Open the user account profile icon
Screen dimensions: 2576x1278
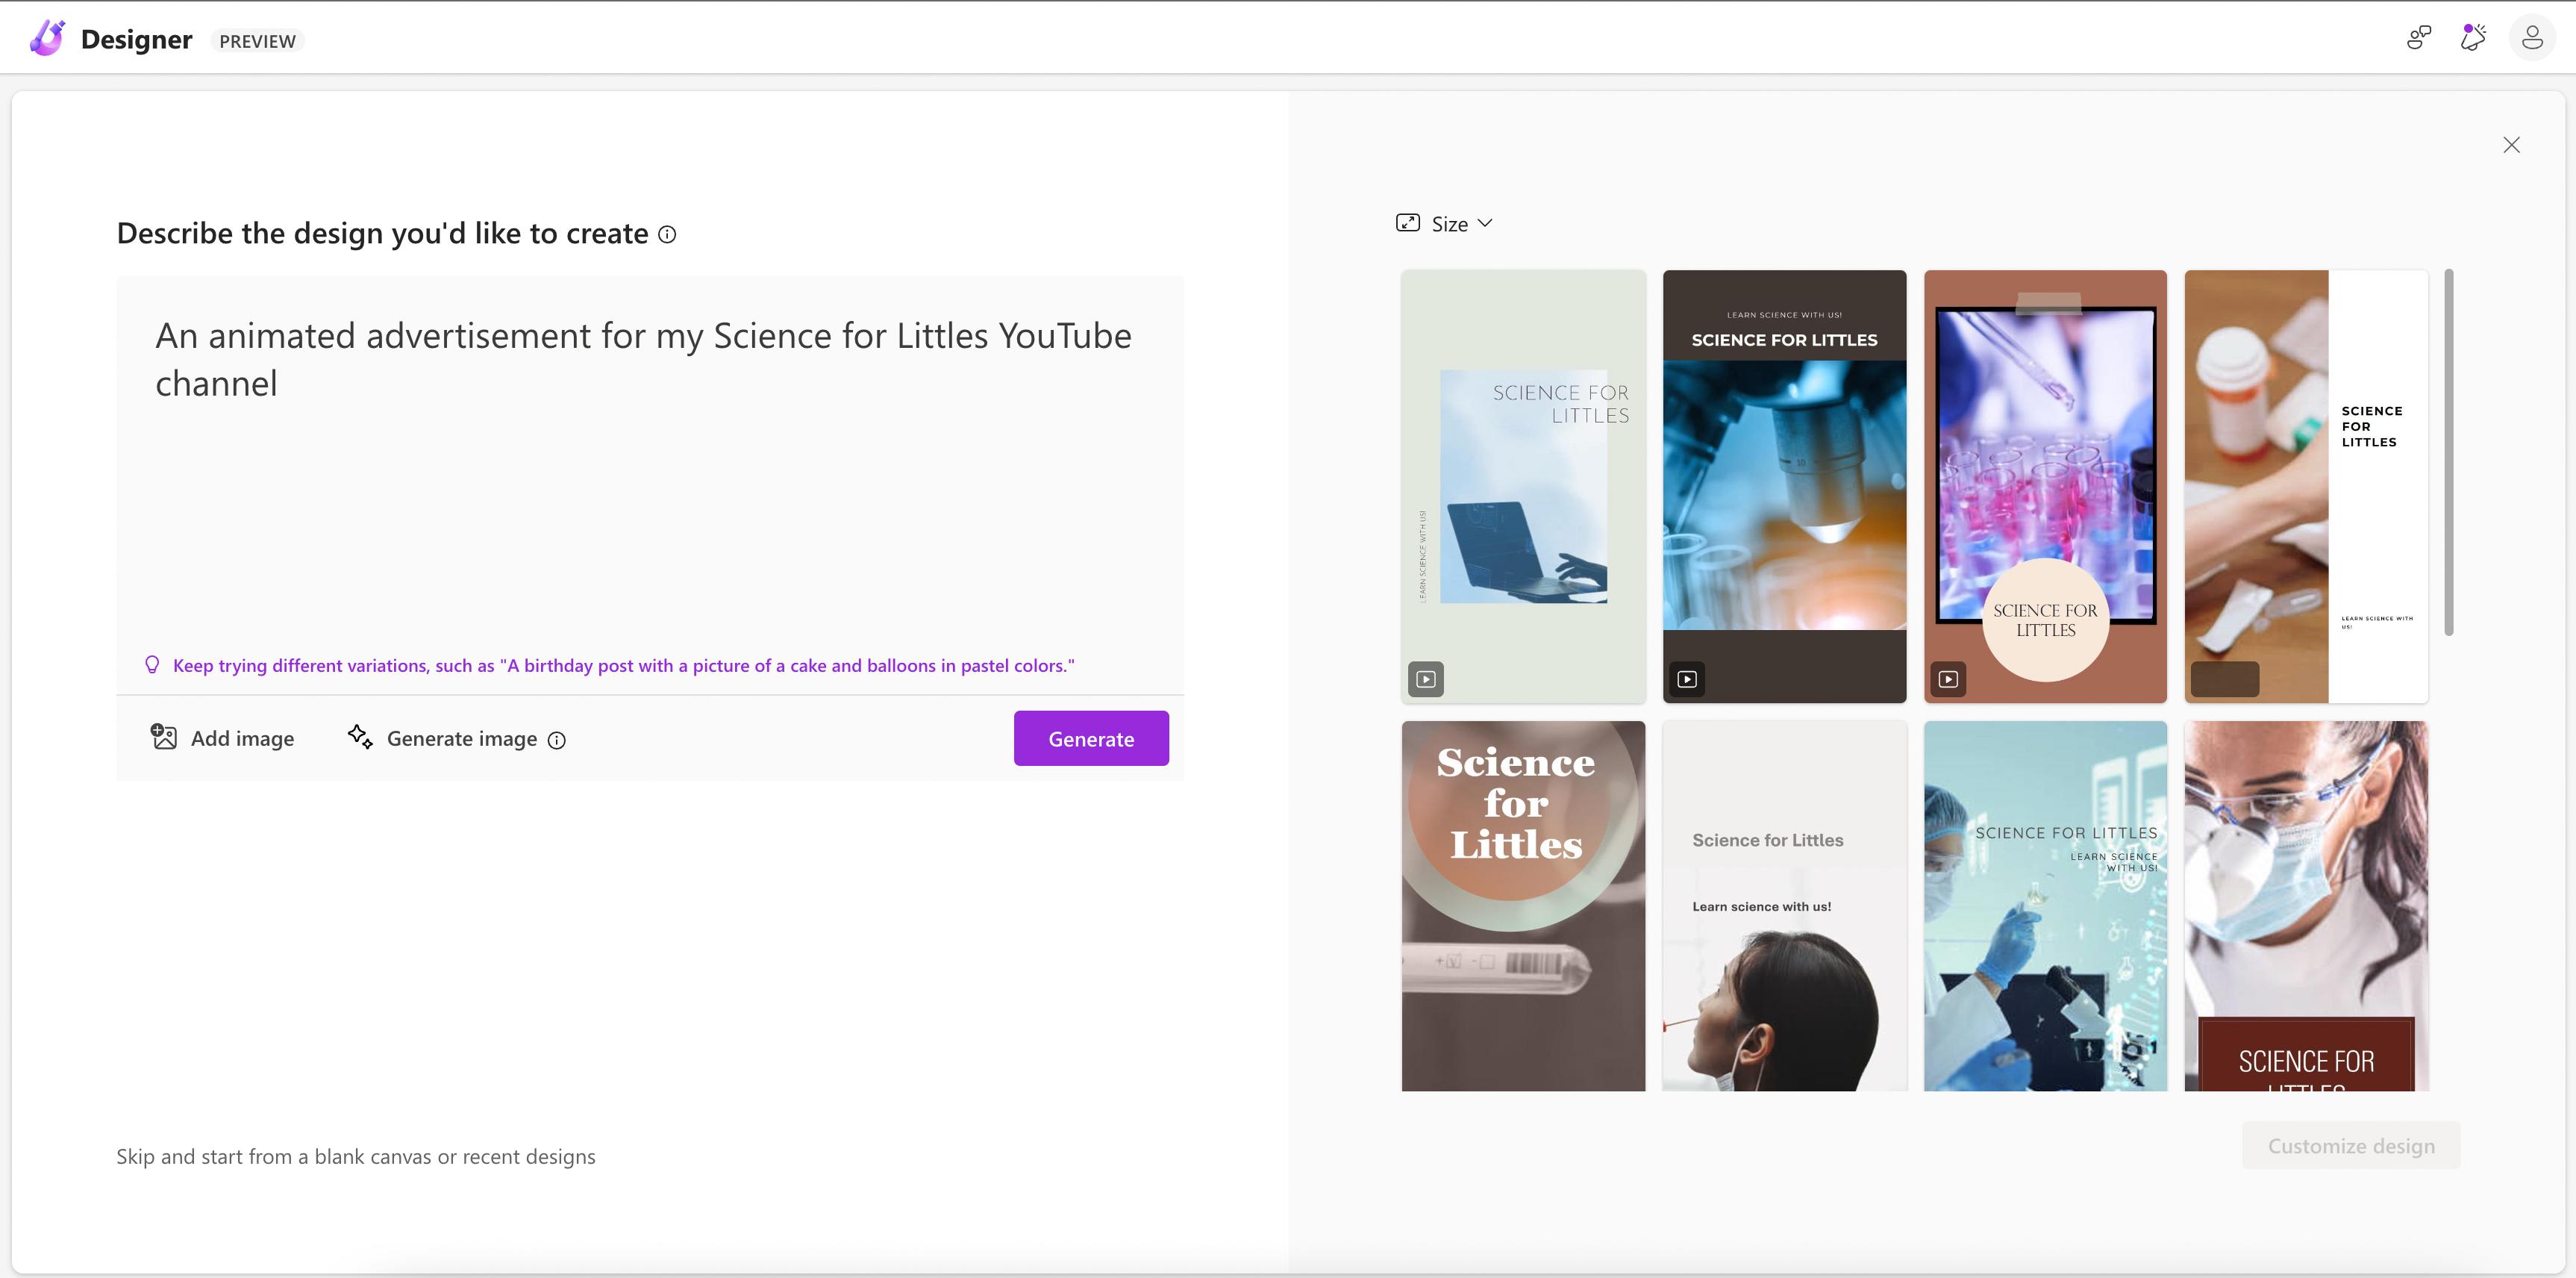click(2531, 39)
